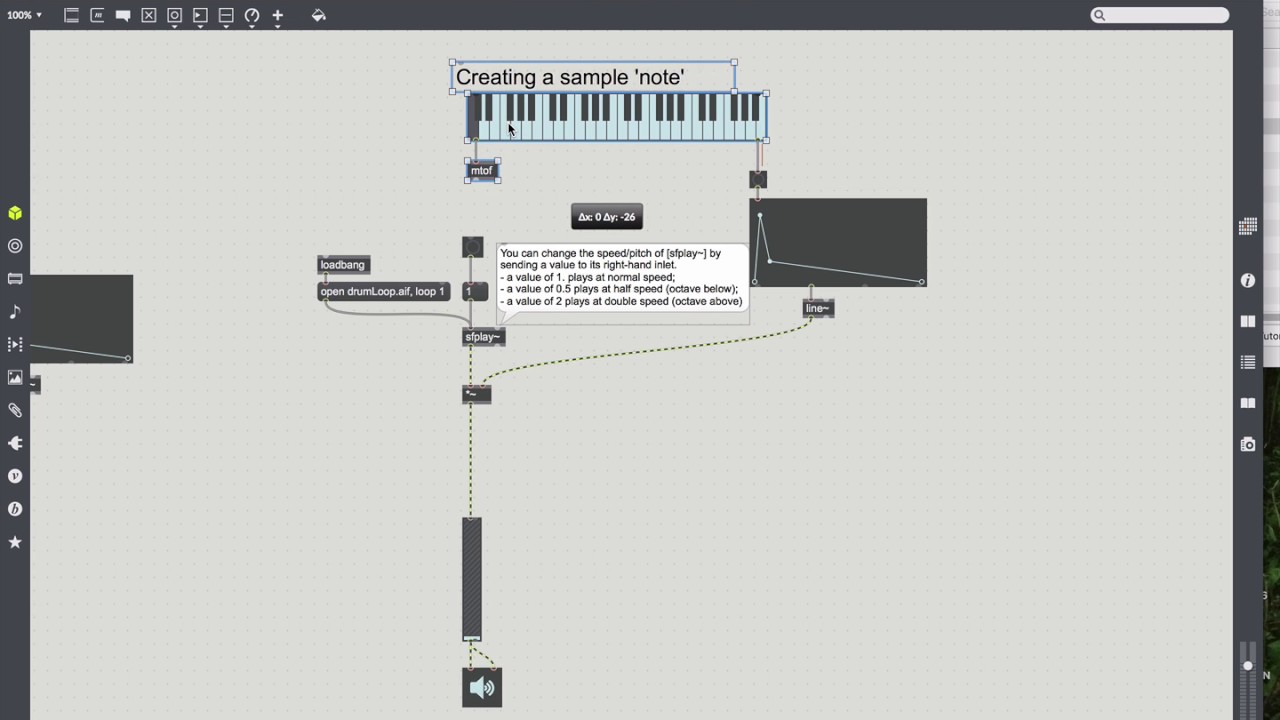
Task: Open the audio devices sidebar icon
Action: (15, 279)
